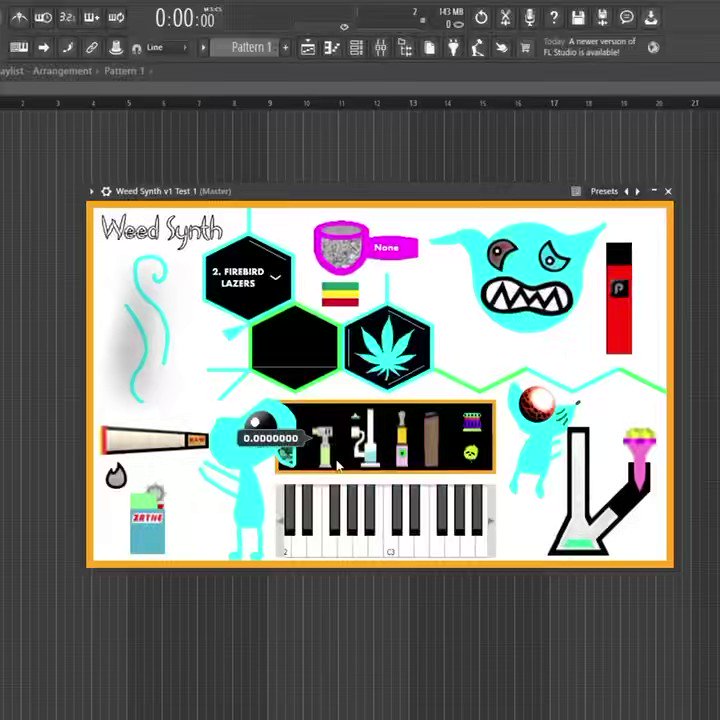Select the dab rig icon in panel
This screenshot has height=720, width=720.
(x=366, y=438)
